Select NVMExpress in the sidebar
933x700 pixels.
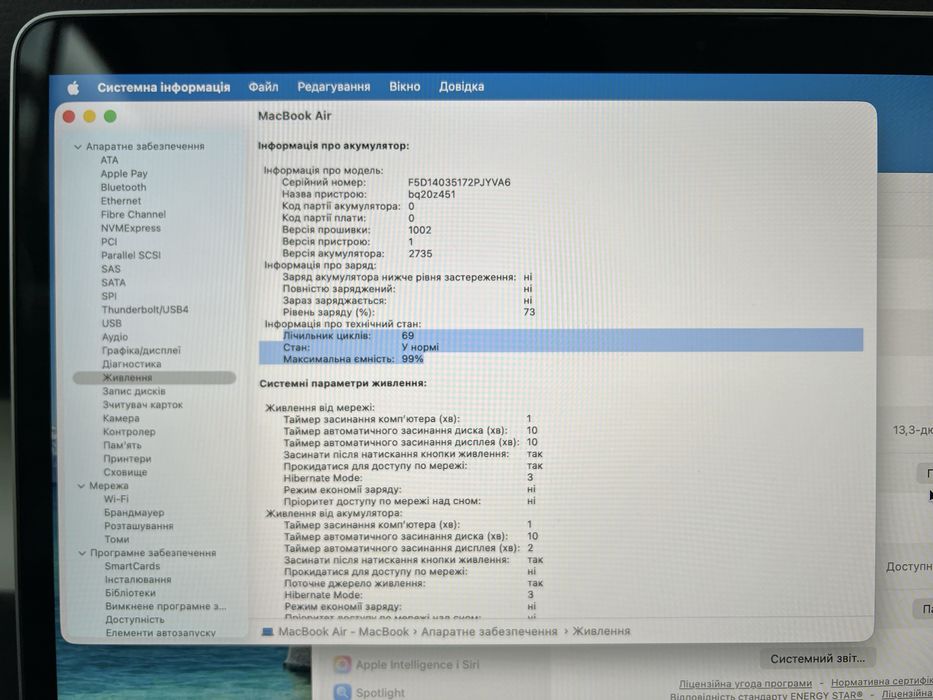pyautogui.click(x=131, y=228)
